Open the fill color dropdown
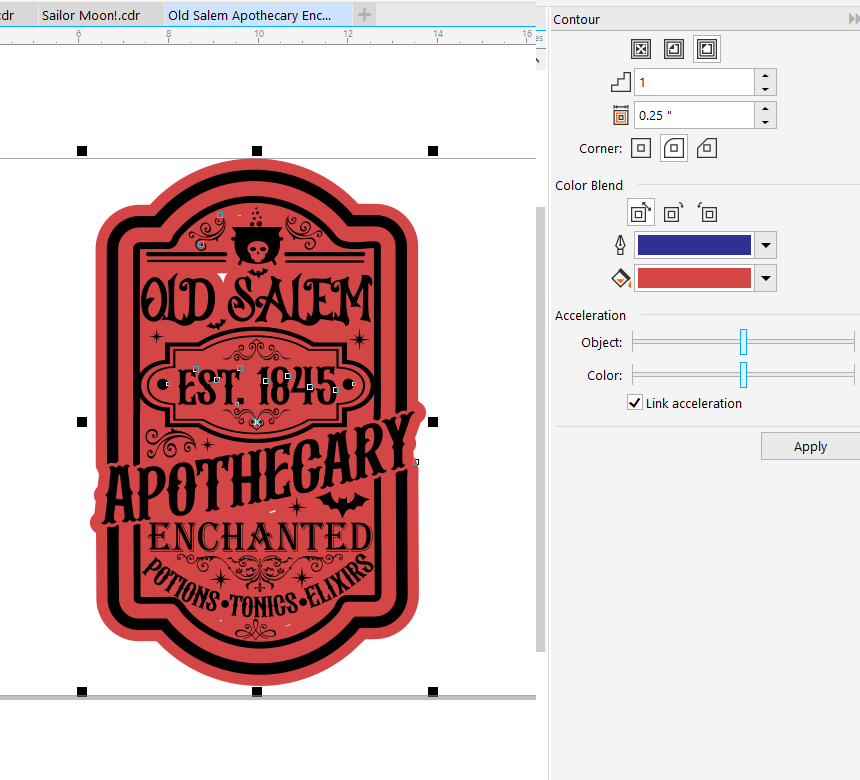The height and width of the screenshot is (780, 860). coord(766,278)
